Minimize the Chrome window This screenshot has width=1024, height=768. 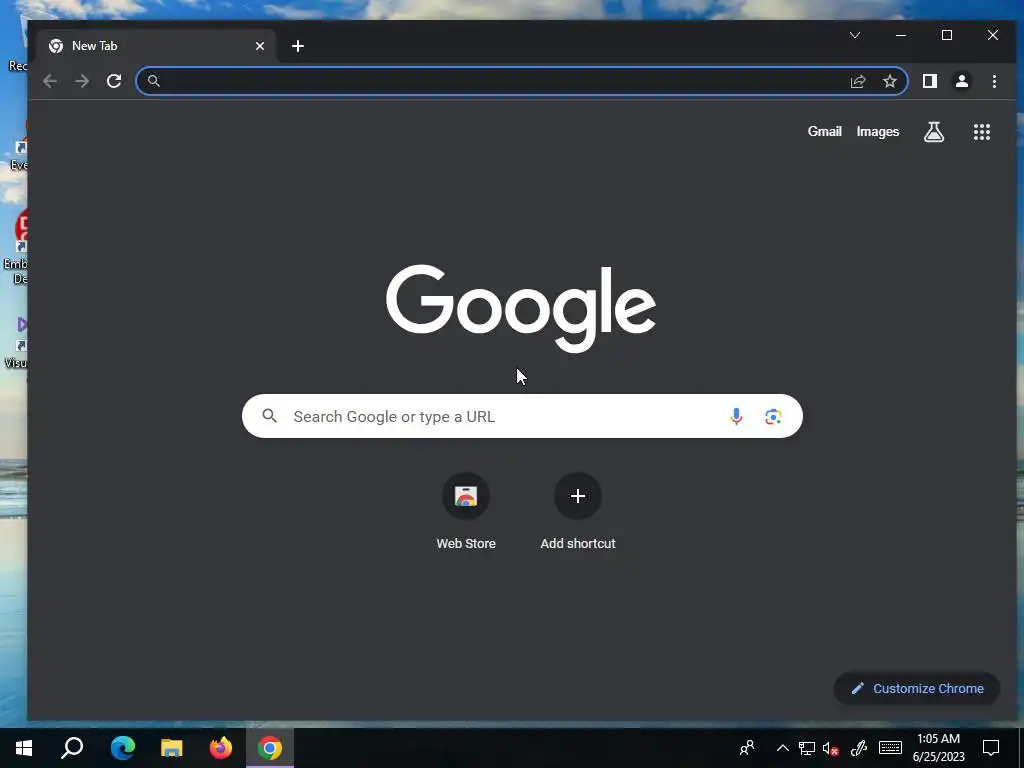tap(901, 35)
